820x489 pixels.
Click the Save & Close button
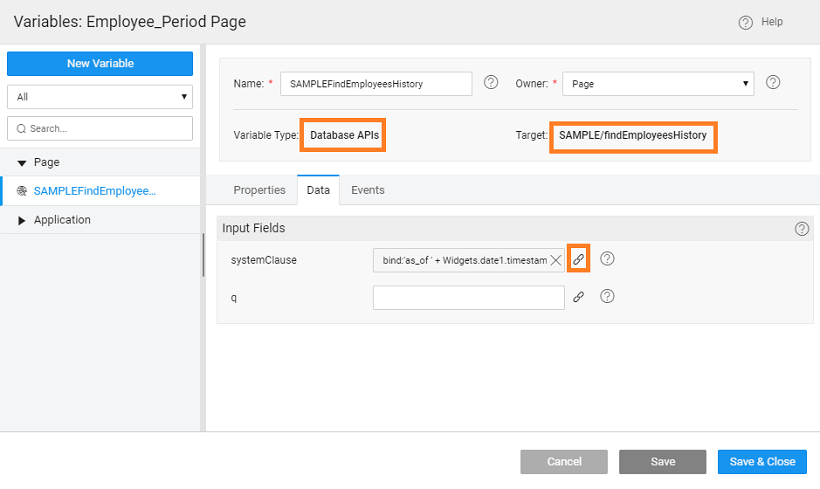762,462
